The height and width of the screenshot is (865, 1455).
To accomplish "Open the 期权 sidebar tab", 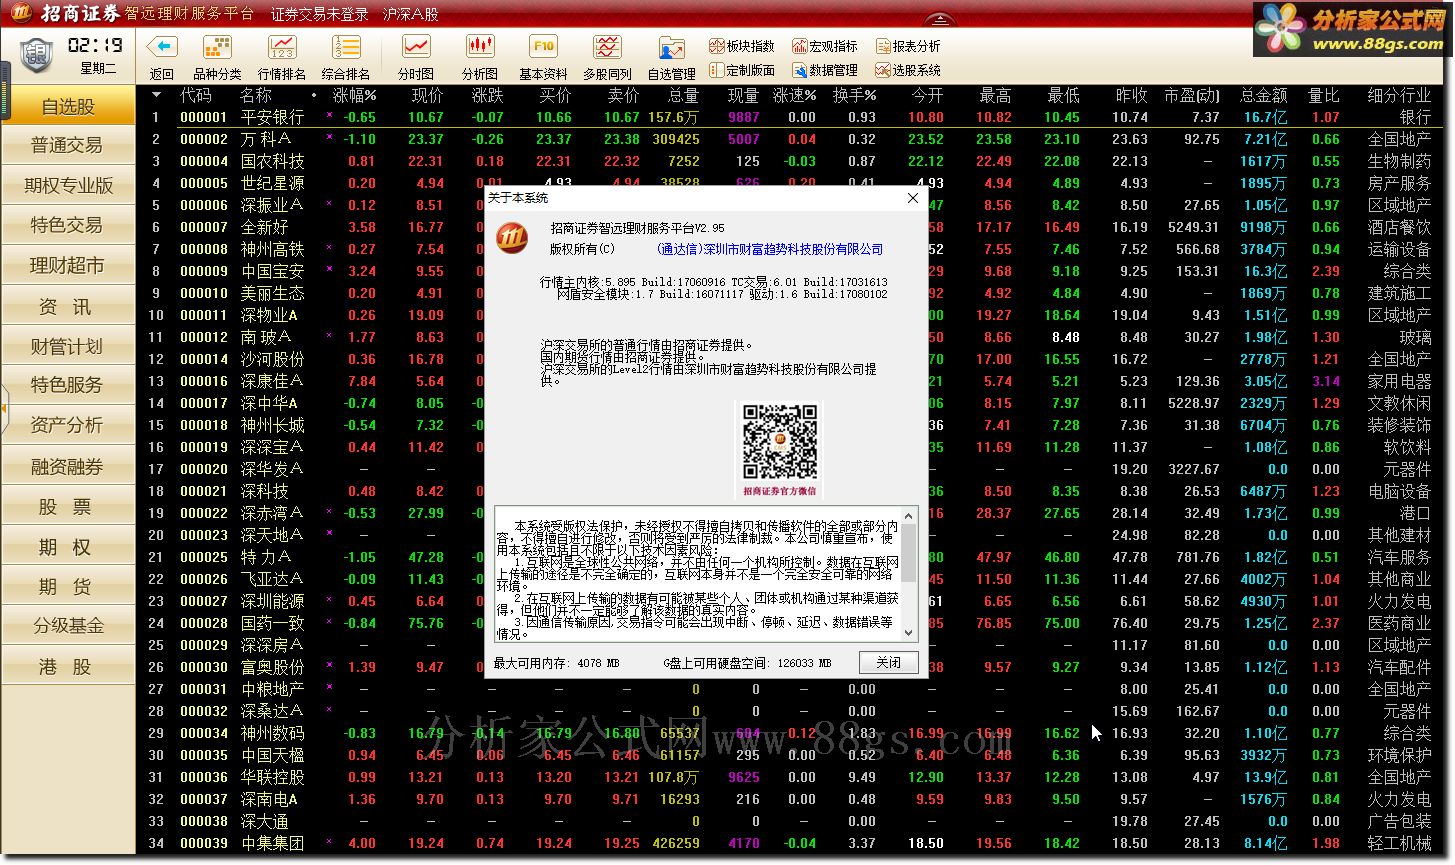I will click(x=68, y=546).
